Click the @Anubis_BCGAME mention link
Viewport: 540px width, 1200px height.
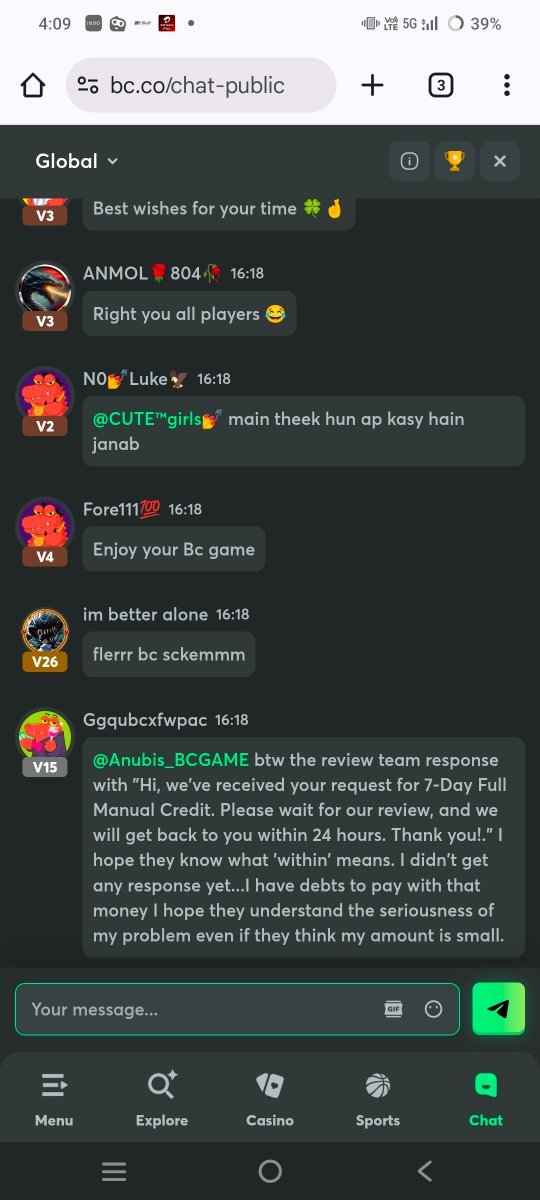pyautogui.click(x=171, y=760)
